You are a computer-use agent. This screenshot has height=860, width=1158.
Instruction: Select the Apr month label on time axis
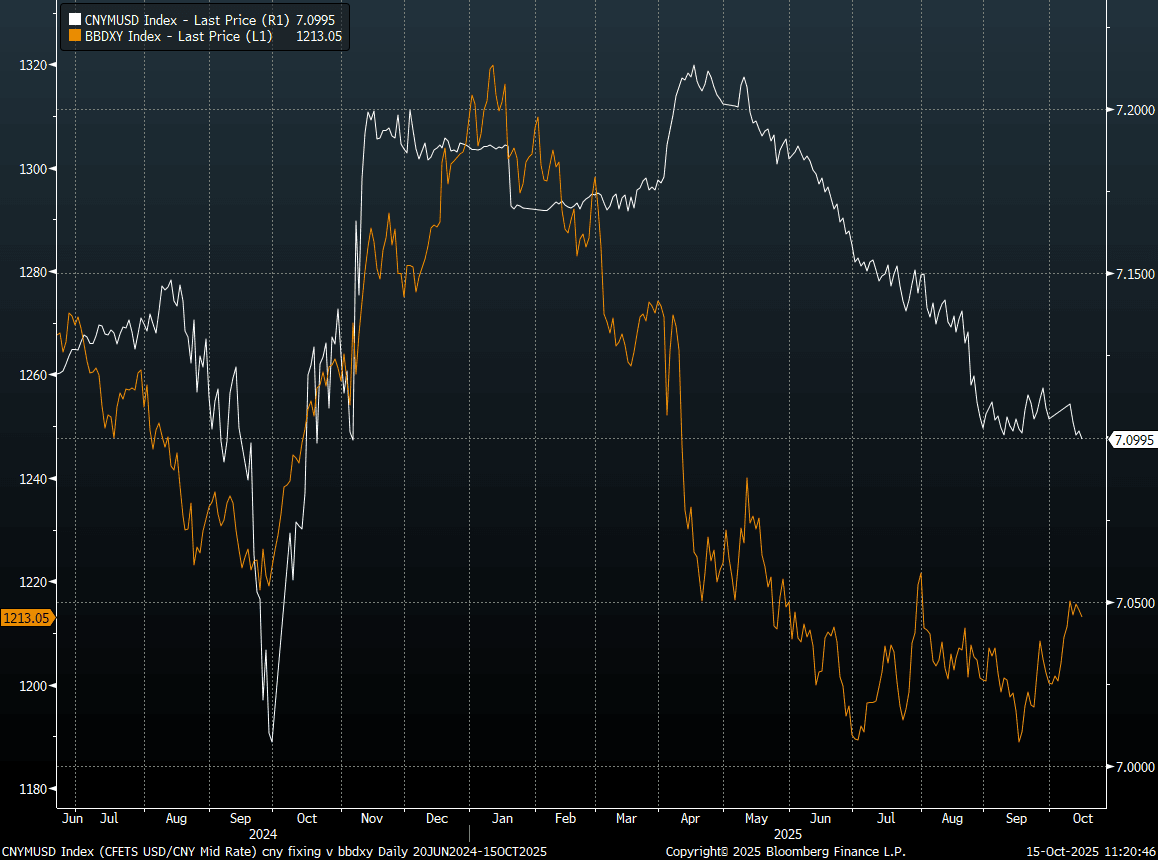click(690, 818)
